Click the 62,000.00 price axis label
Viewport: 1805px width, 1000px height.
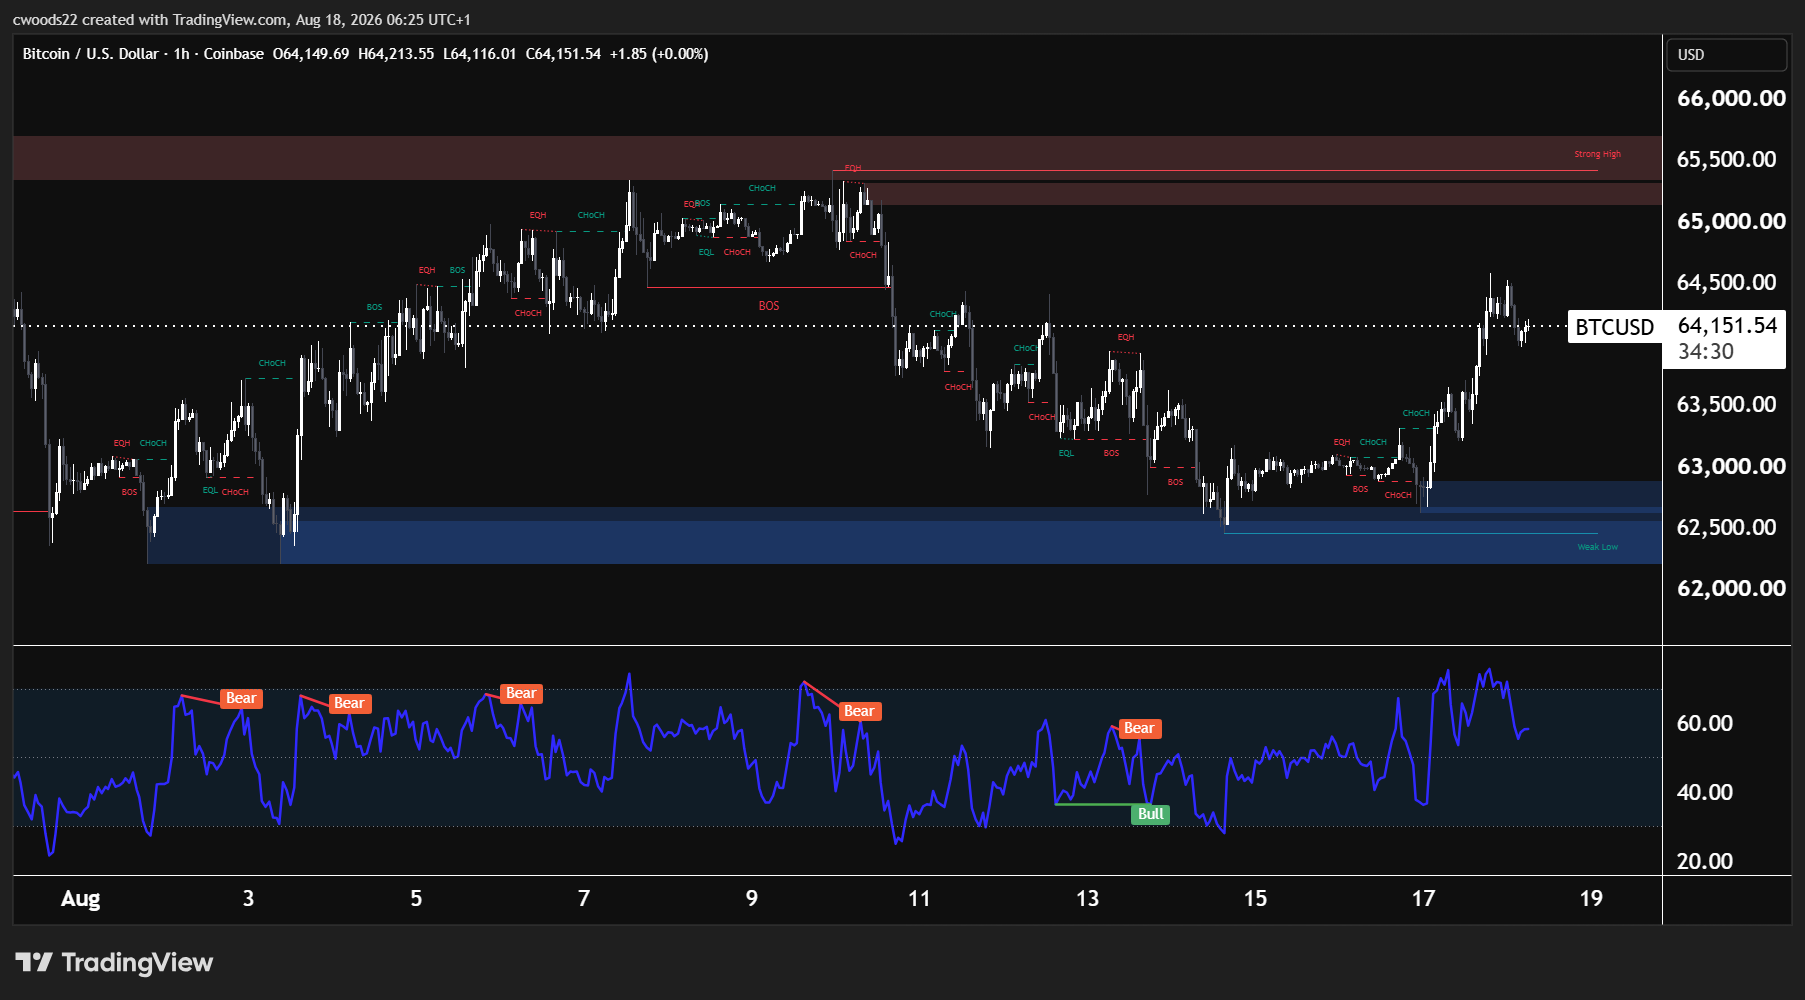point(1731,589)
